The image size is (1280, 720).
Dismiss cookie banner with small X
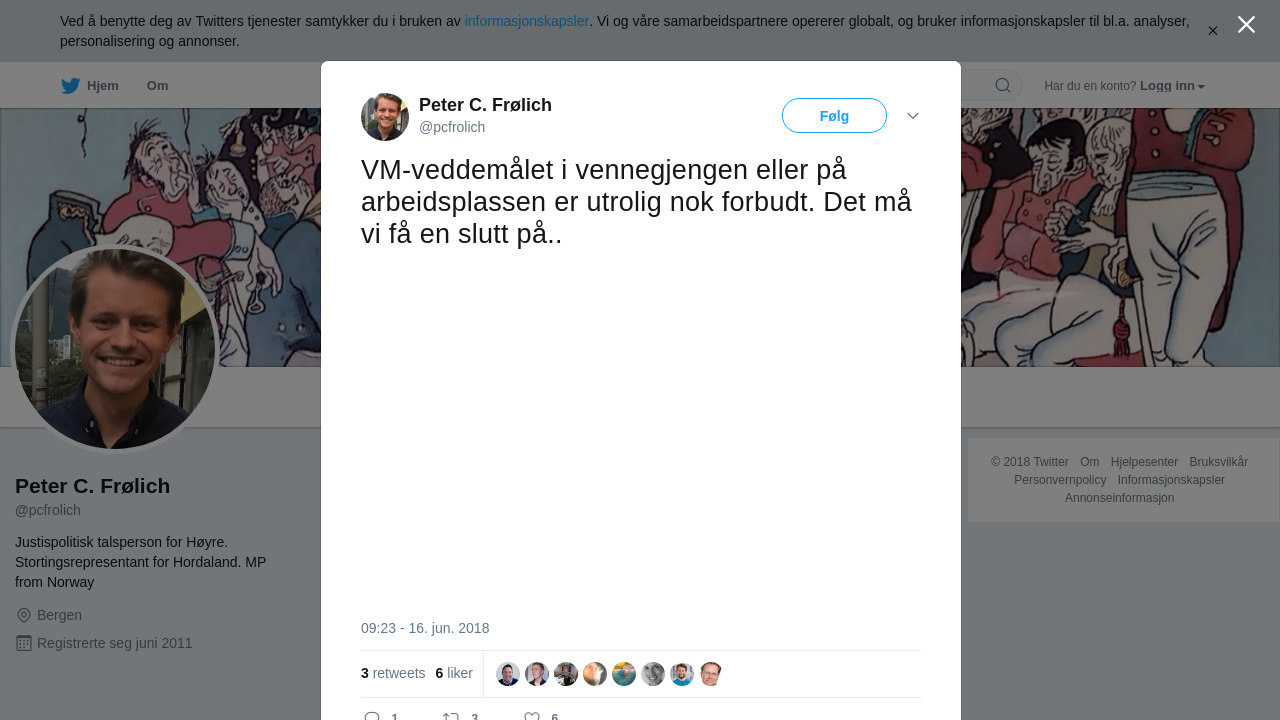(x=1212, y=31)
